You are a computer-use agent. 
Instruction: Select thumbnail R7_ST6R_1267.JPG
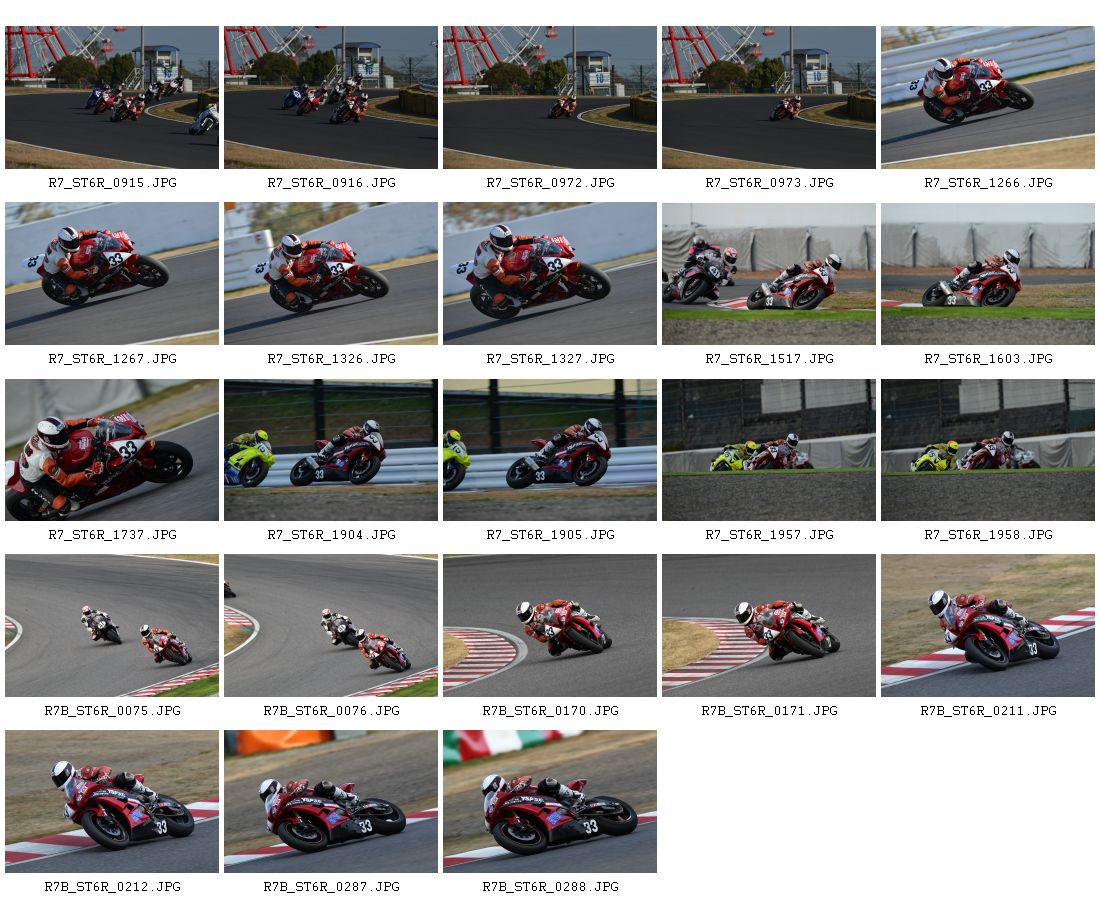tap(112, 274)
